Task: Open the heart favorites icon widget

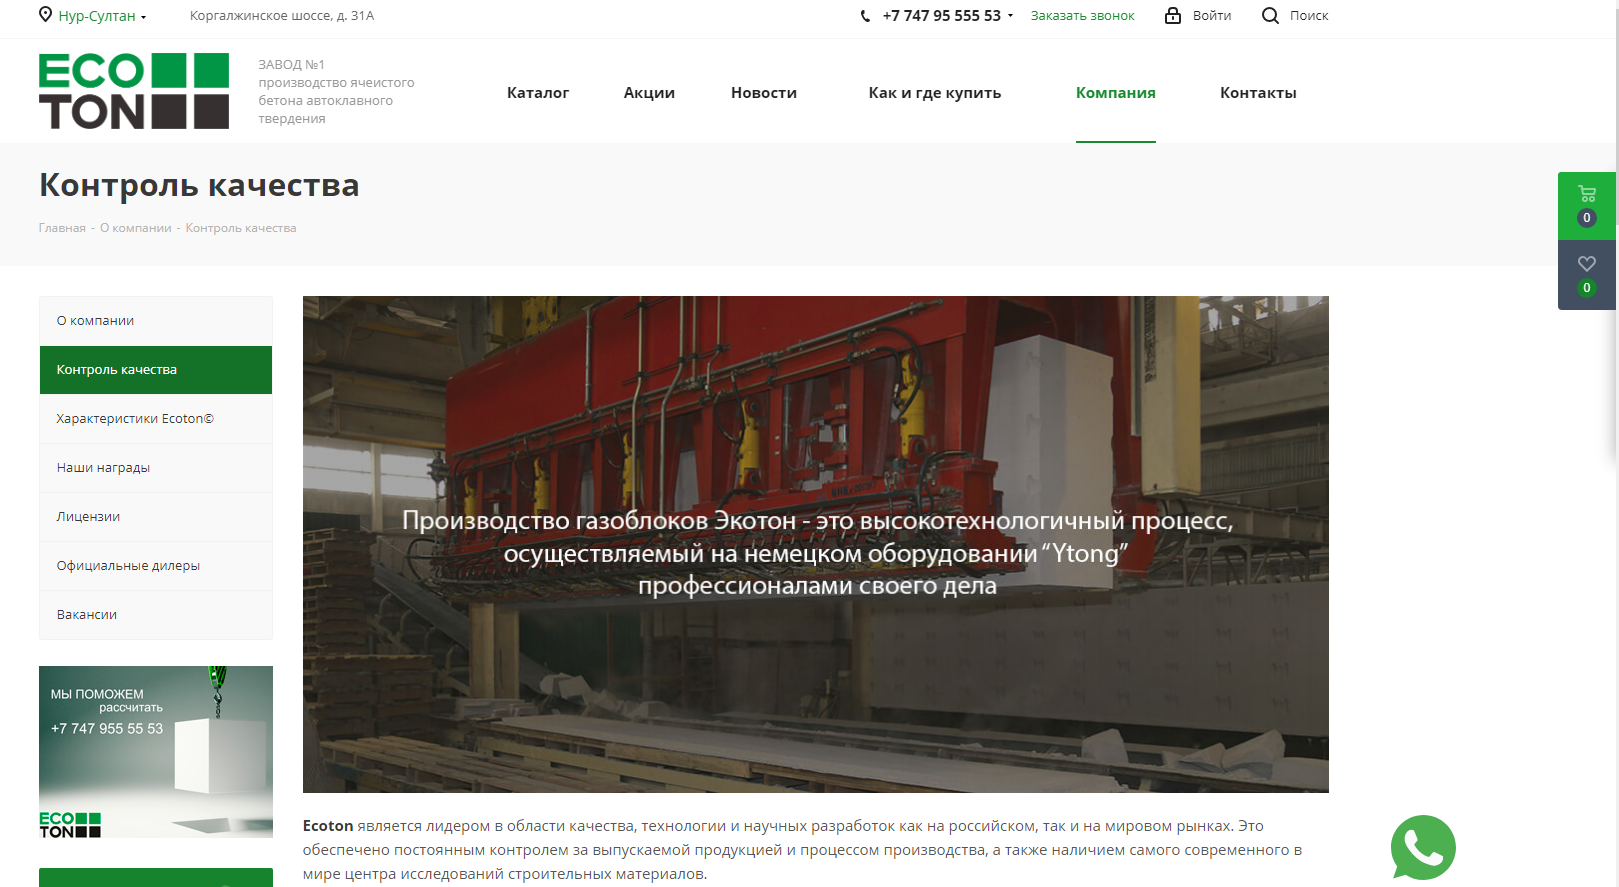Action: tap(1587, 275)
